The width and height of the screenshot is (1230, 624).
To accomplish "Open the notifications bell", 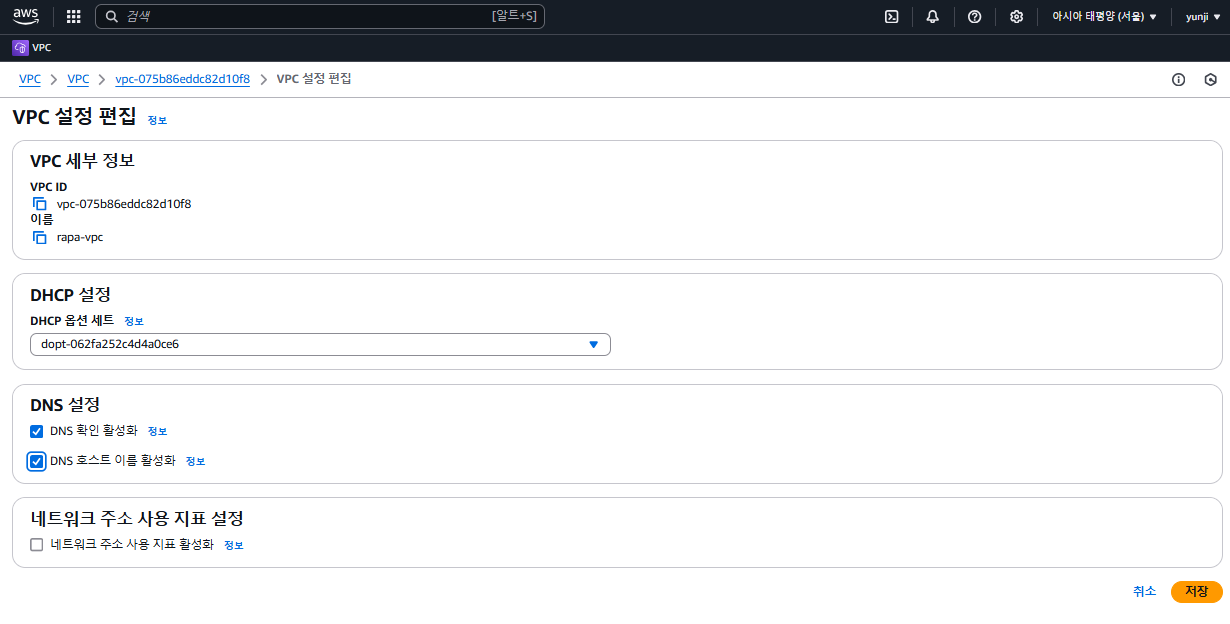I will point(933,16).
